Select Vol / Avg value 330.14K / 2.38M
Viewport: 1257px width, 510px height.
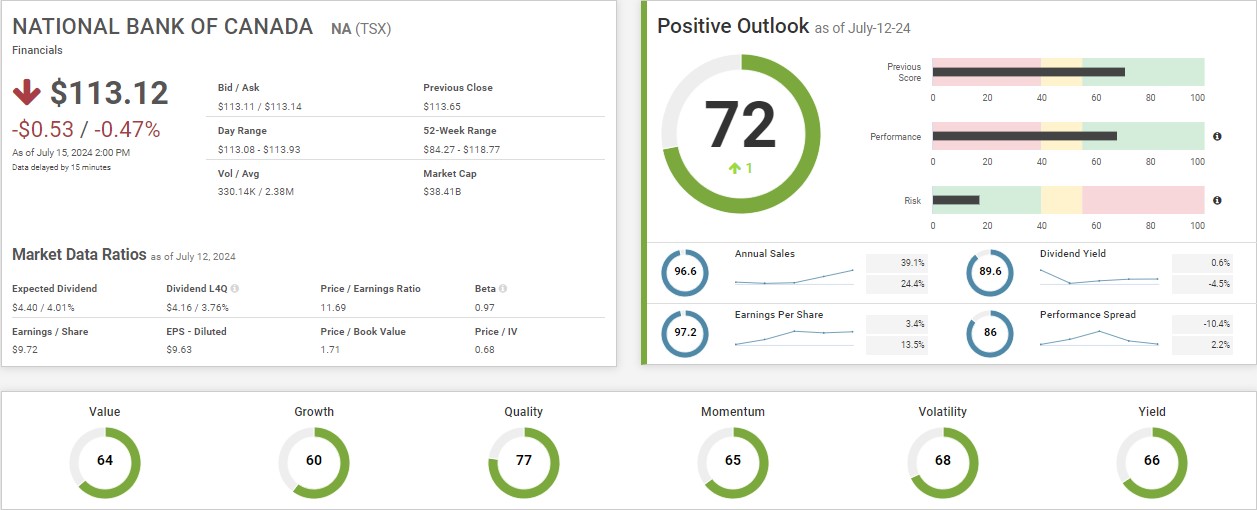tap(255, 191)
